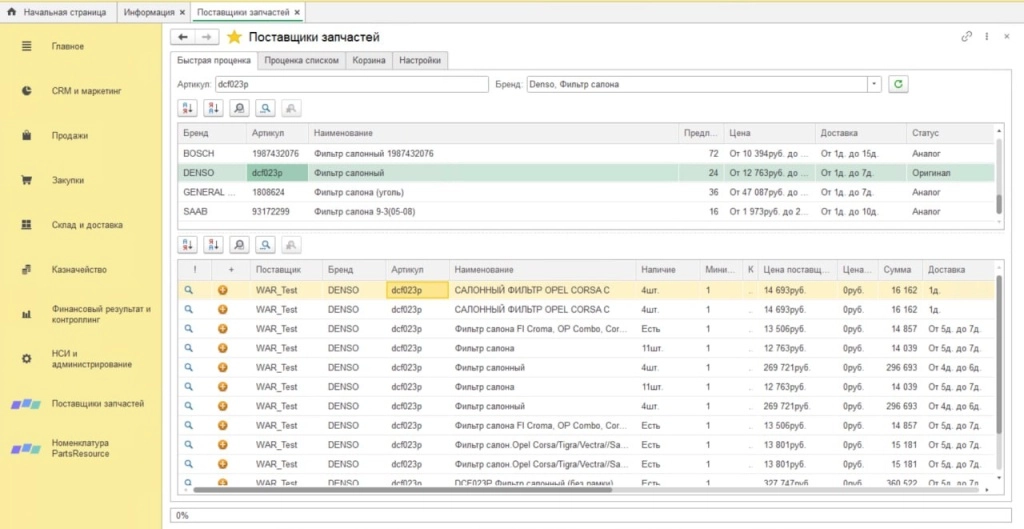Click the green refresh button beside Бренд field
The image size is (1024, 529).
click(899, 84)
